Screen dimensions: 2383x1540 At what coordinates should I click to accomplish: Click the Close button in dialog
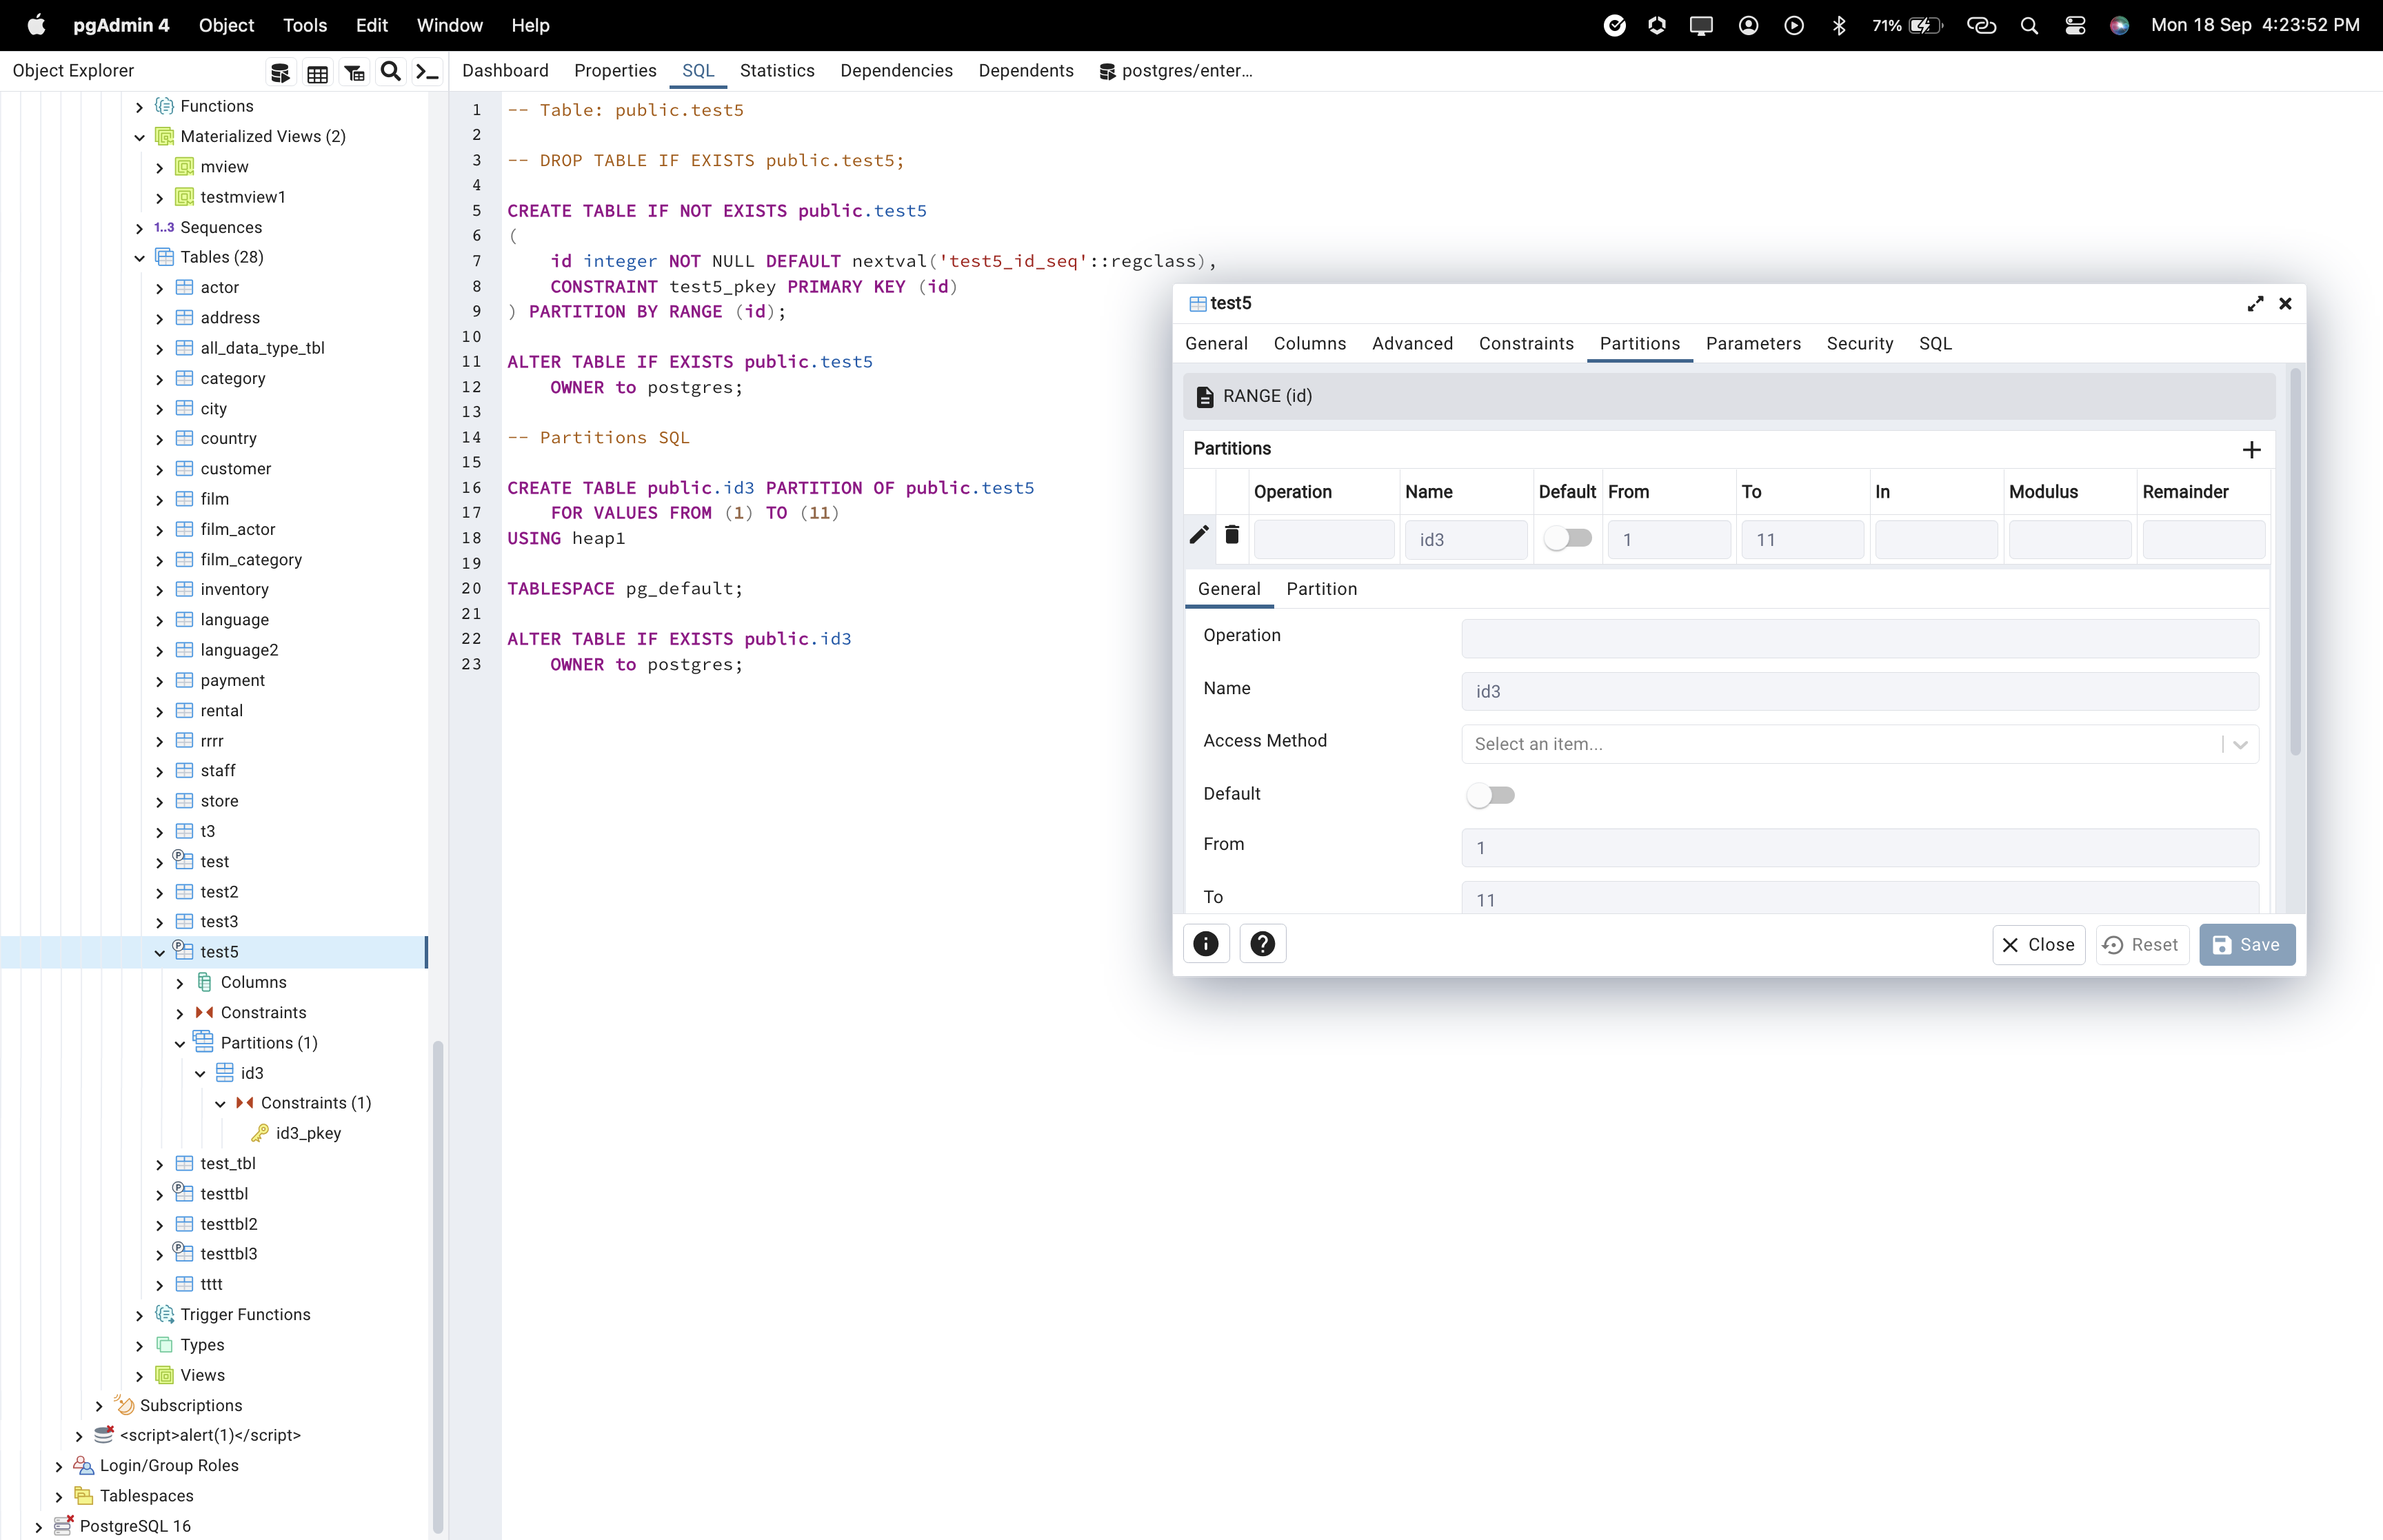(2038, 945)
